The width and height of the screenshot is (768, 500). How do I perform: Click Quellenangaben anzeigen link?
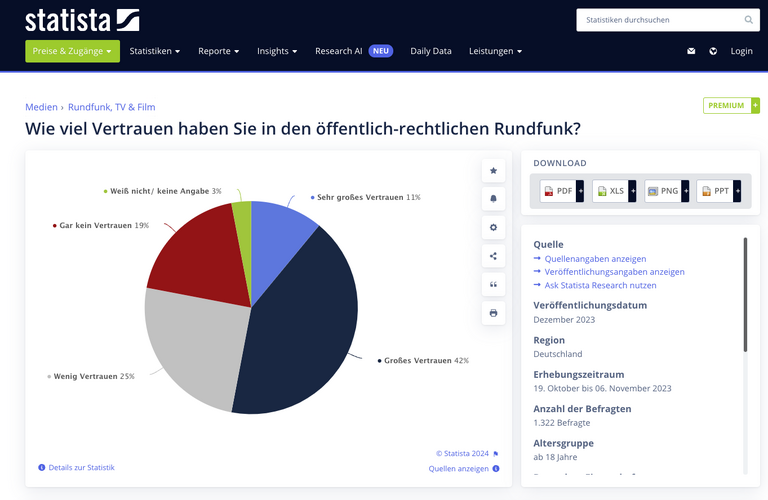(595, 259)
